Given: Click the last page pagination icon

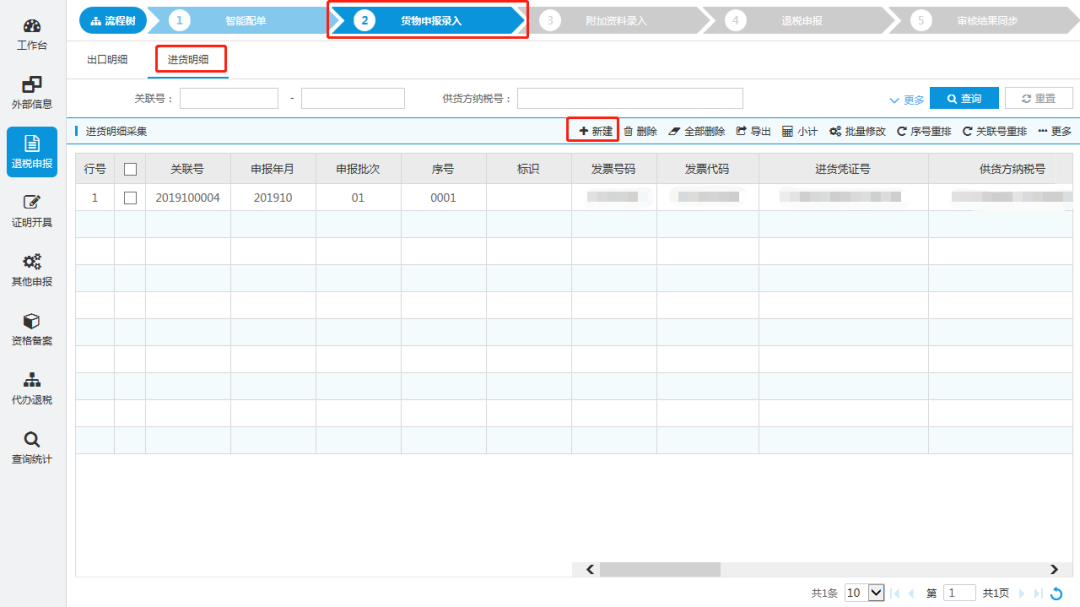Looking at the screenshot, I should click(x=1038, y=593).
